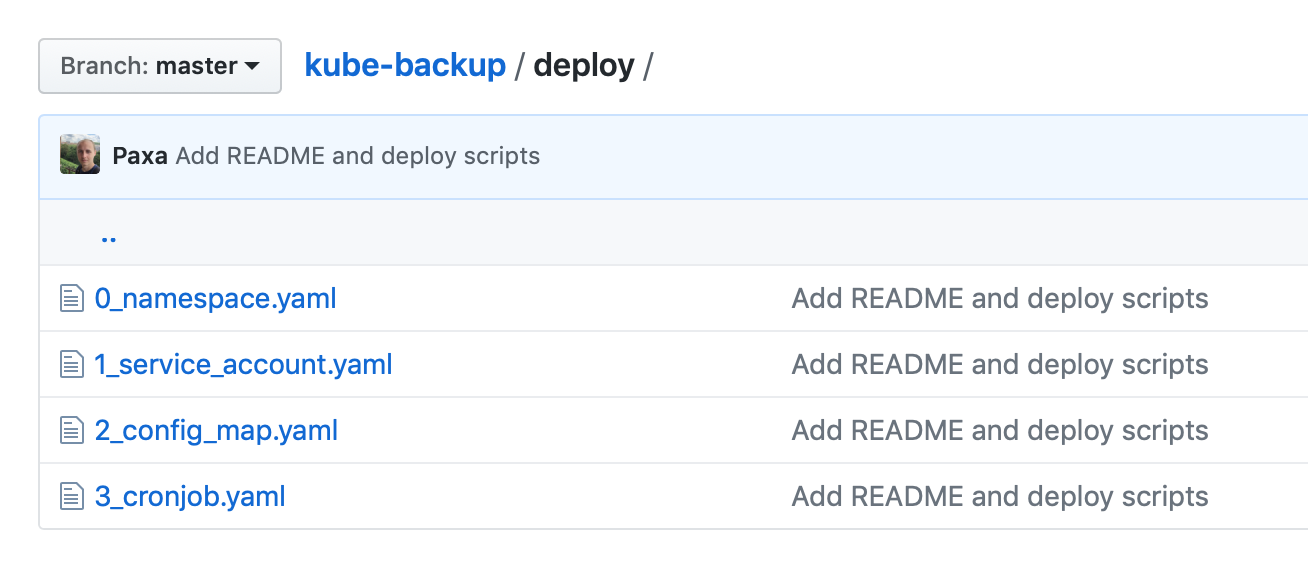Click file icon beside 2_config_map.yaml

tap(71, 430)
